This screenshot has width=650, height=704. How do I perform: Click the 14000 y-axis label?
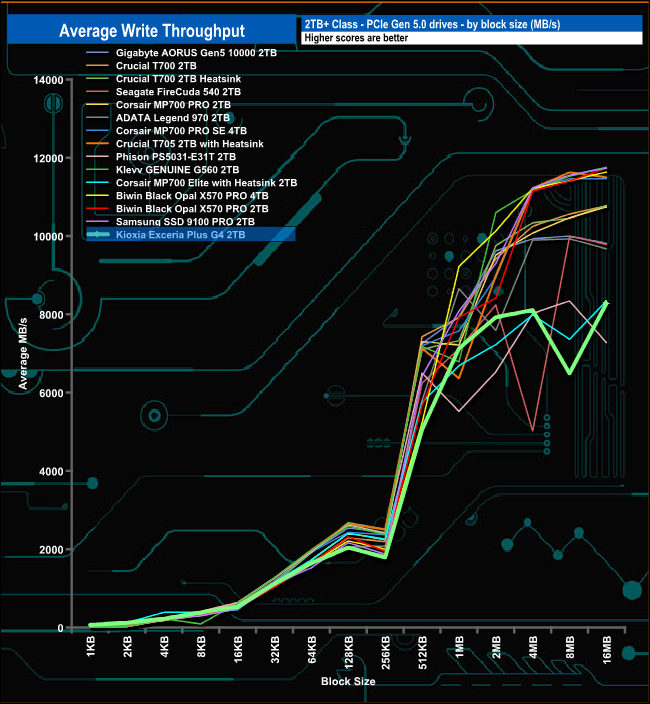click(48, 80)
